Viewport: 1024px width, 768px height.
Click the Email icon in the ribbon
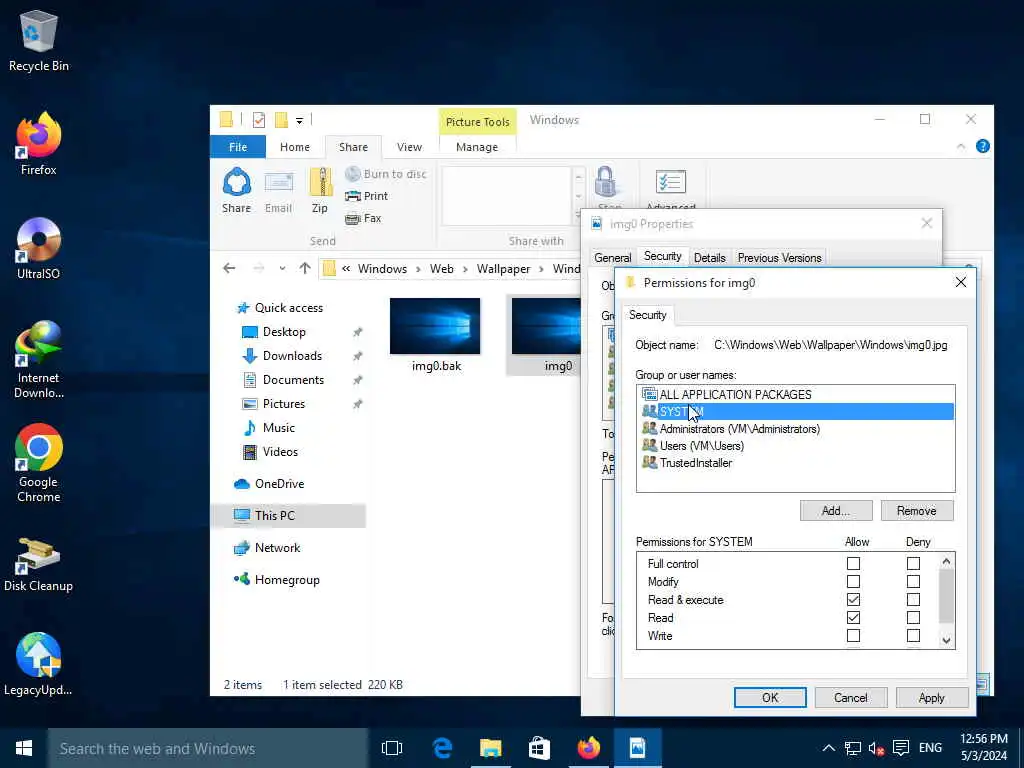point(278,191)
